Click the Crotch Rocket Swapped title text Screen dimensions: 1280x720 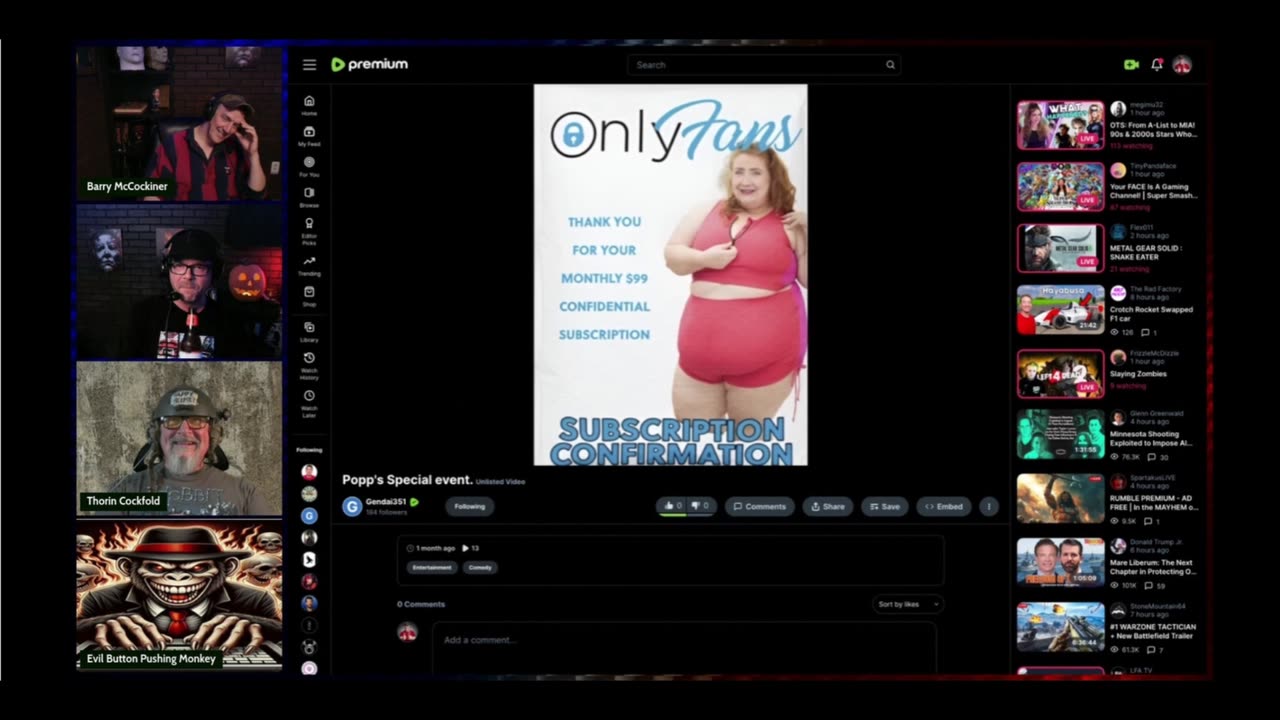1151,314
